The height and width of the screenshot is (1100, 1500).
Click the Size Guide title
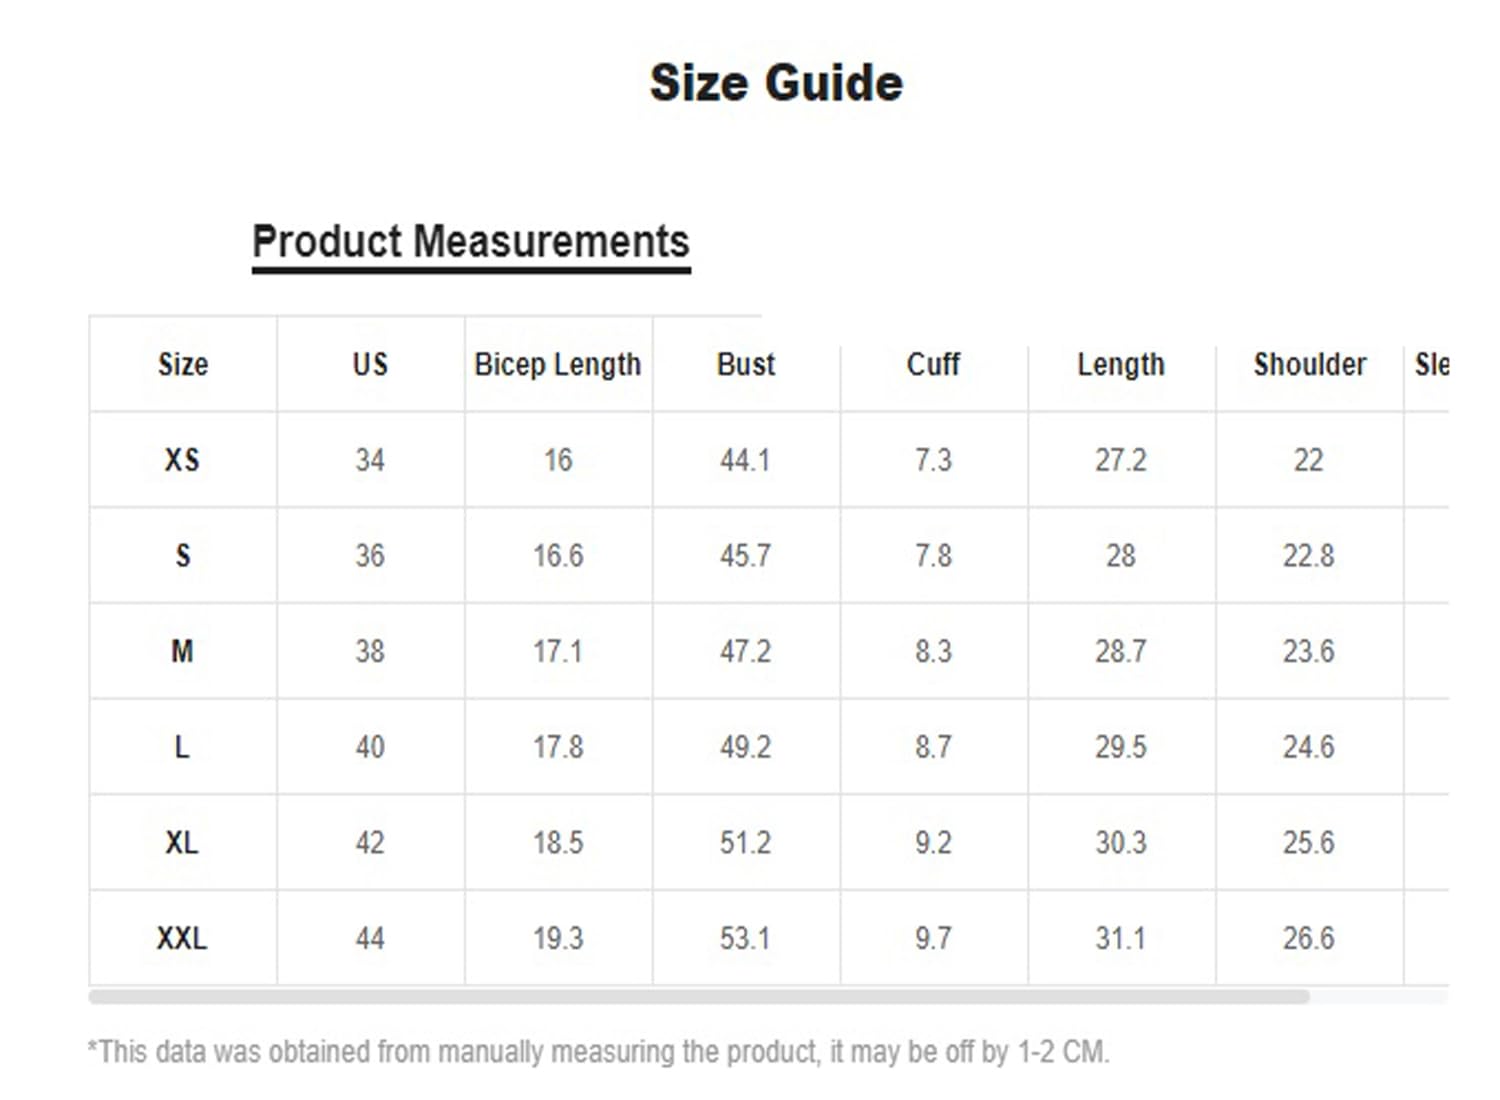[776, 83]
